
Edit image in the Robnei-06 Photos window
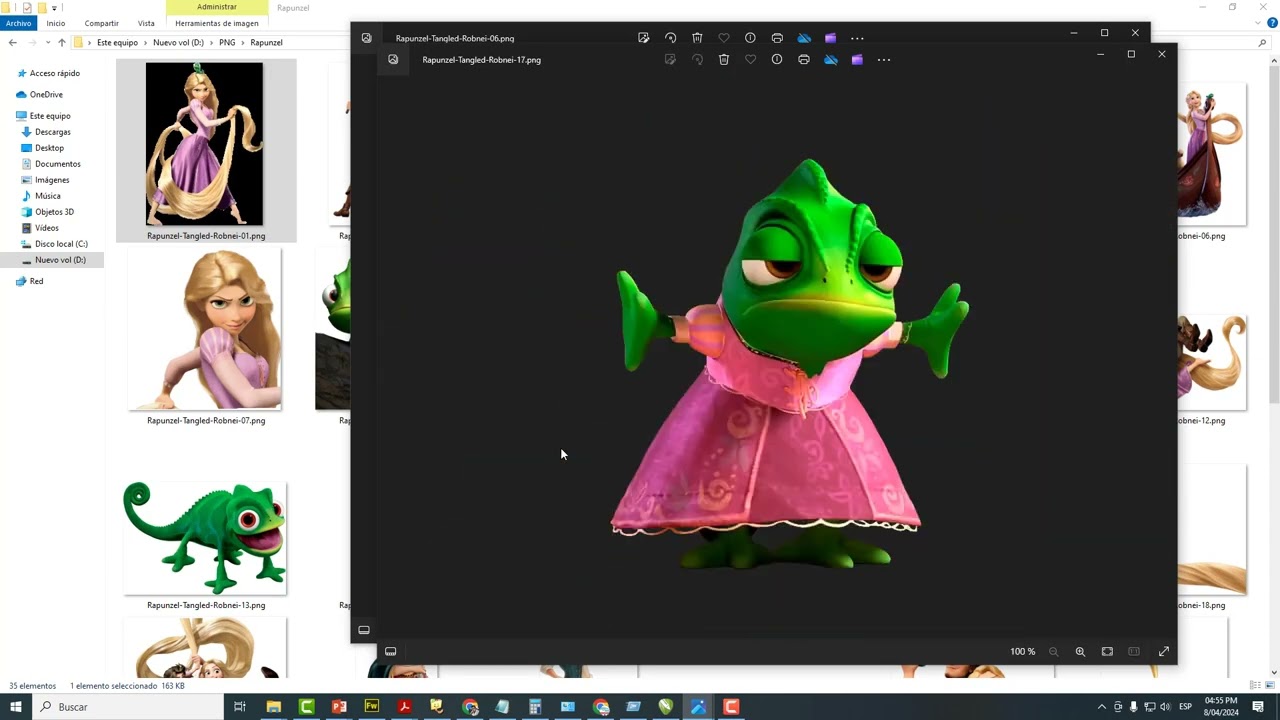pos(643,38)
